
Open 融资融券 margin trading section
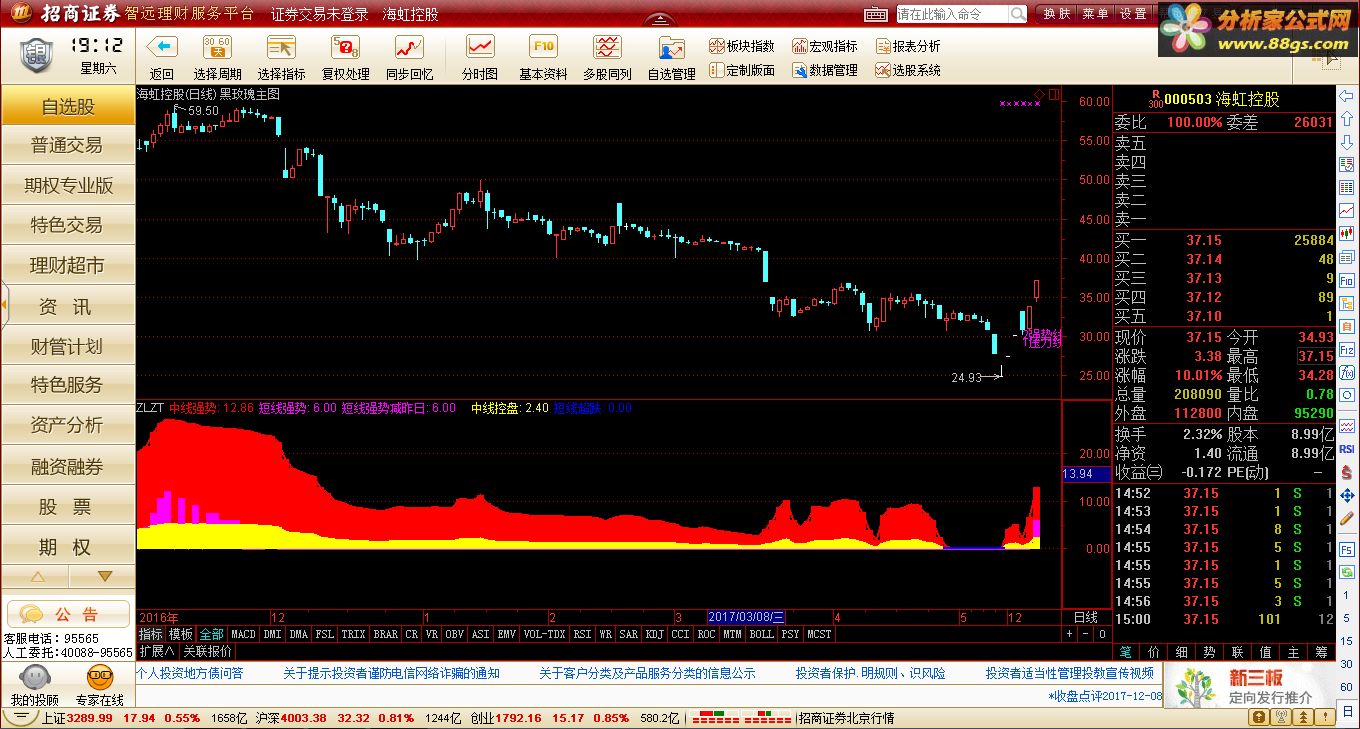click(67, 466)
